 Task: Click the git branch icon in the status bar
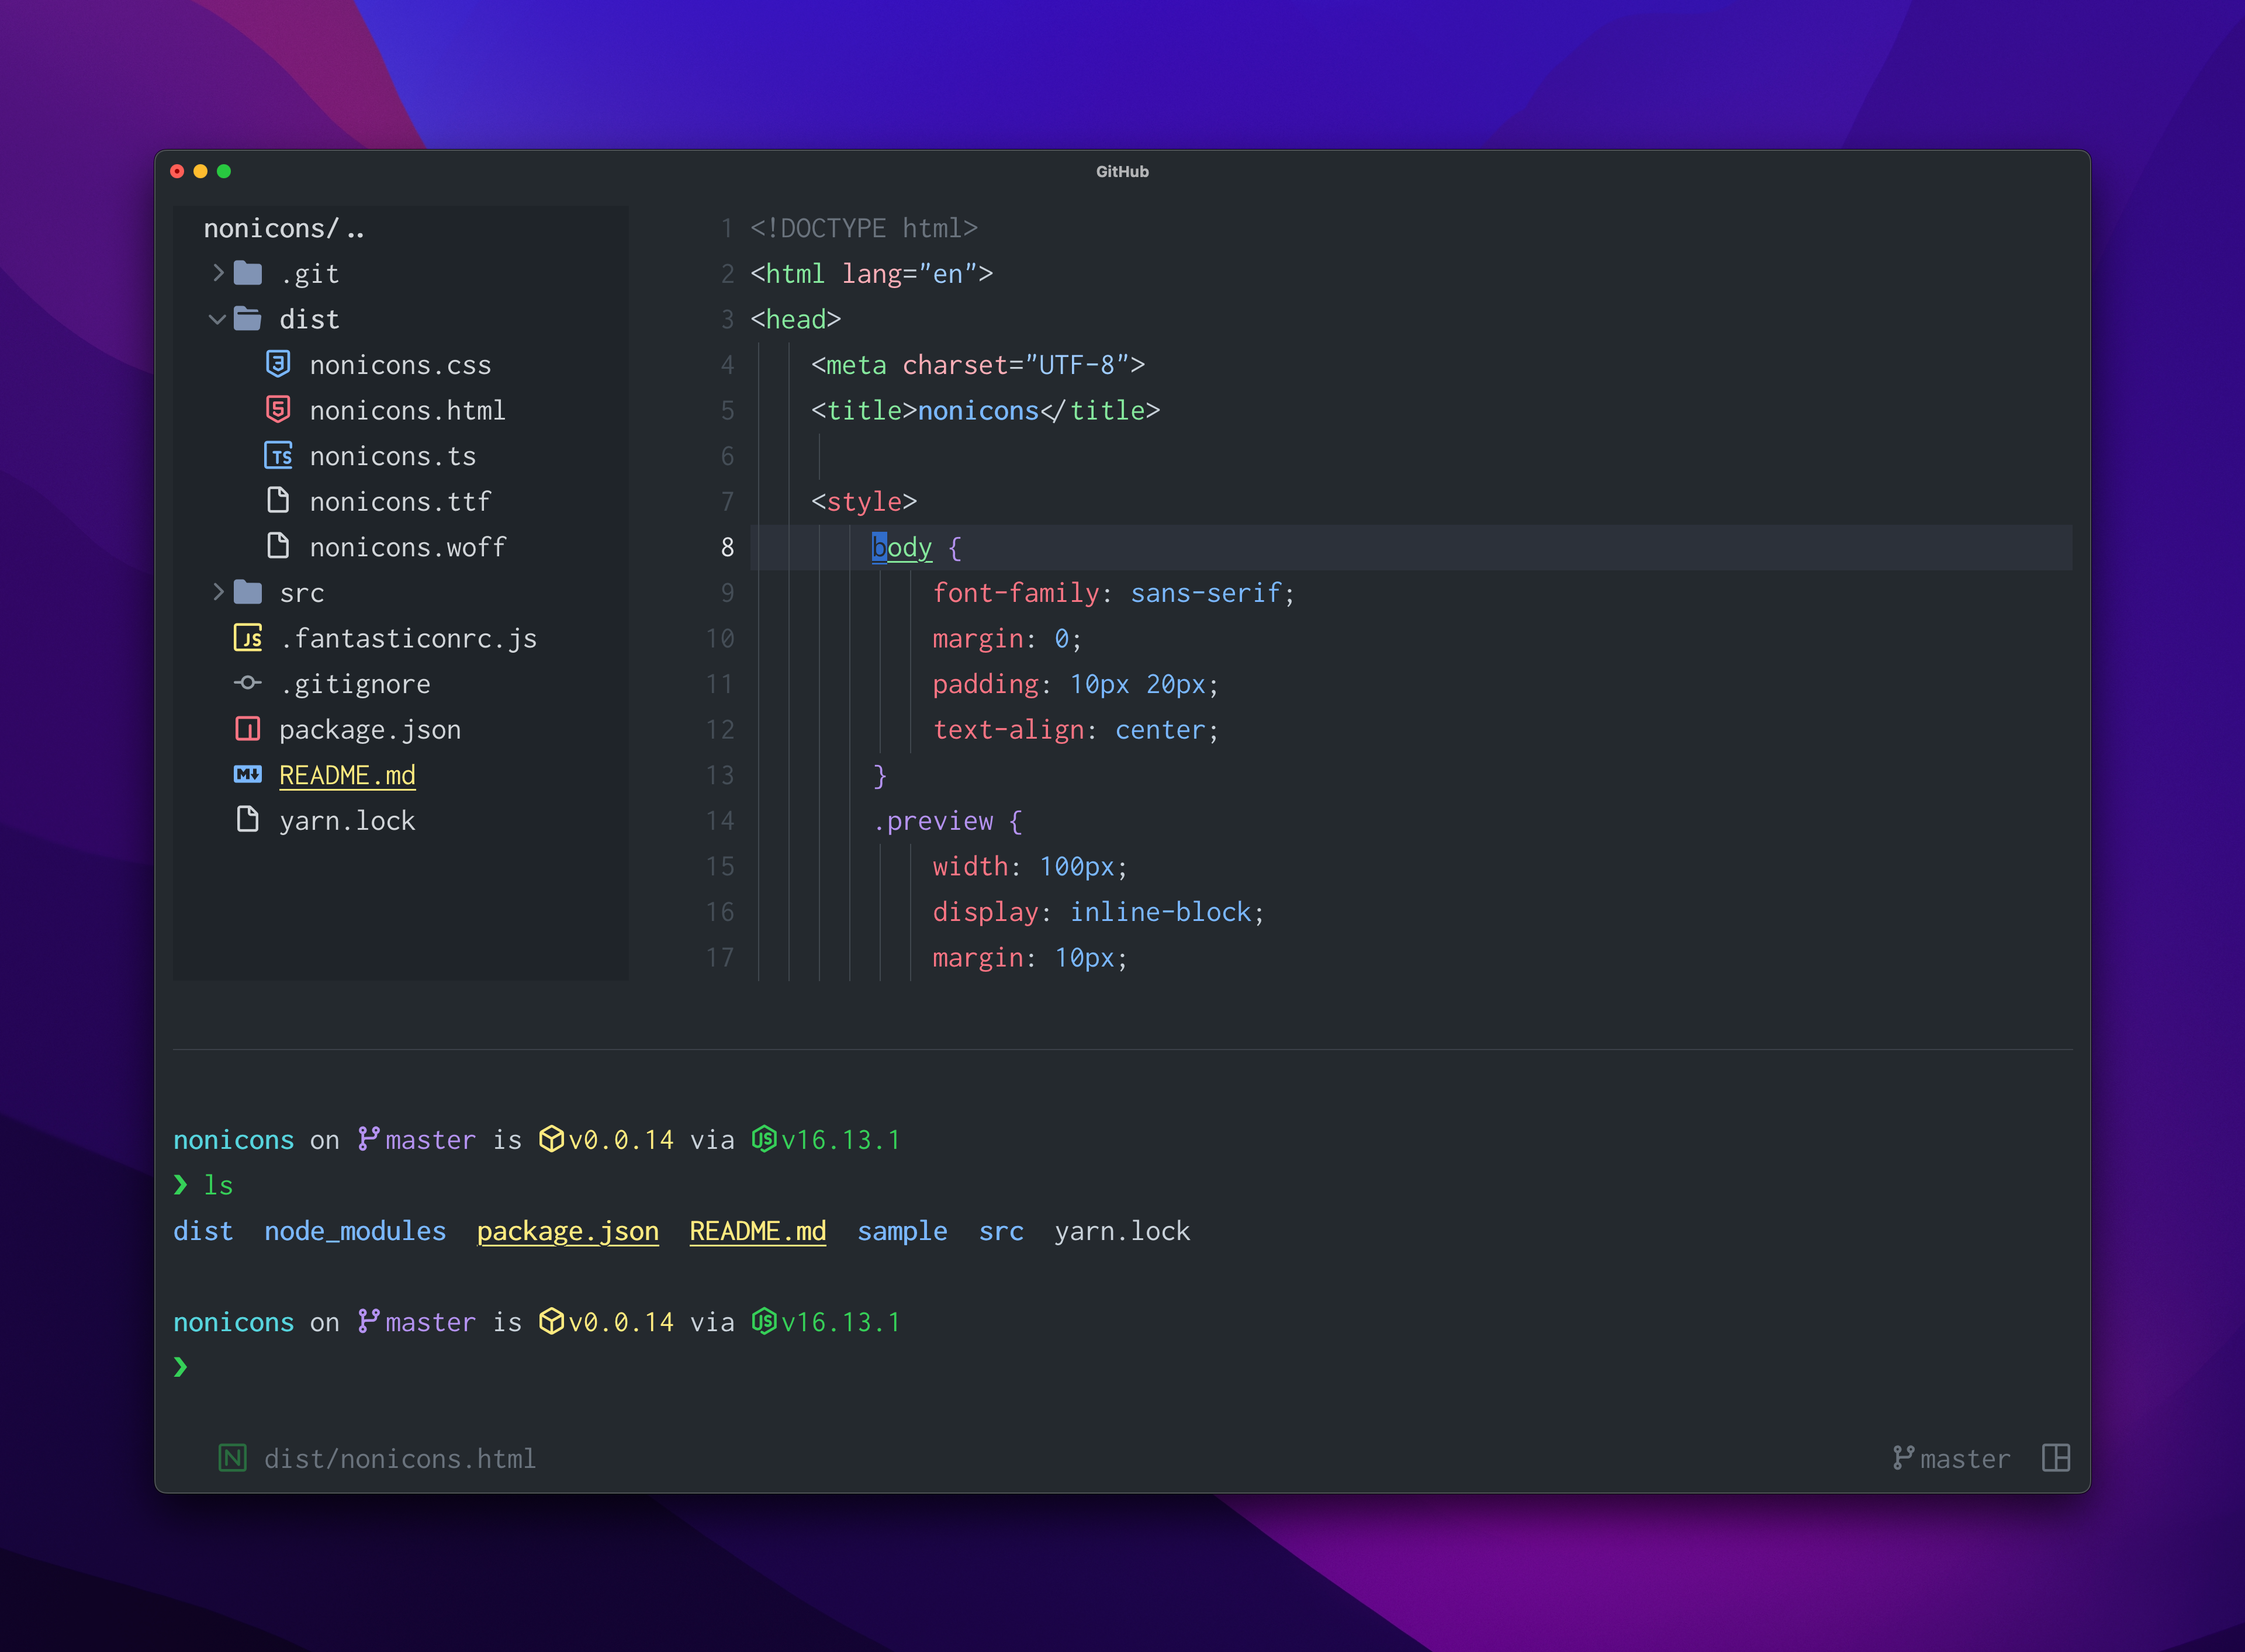click(1903, 1458)
